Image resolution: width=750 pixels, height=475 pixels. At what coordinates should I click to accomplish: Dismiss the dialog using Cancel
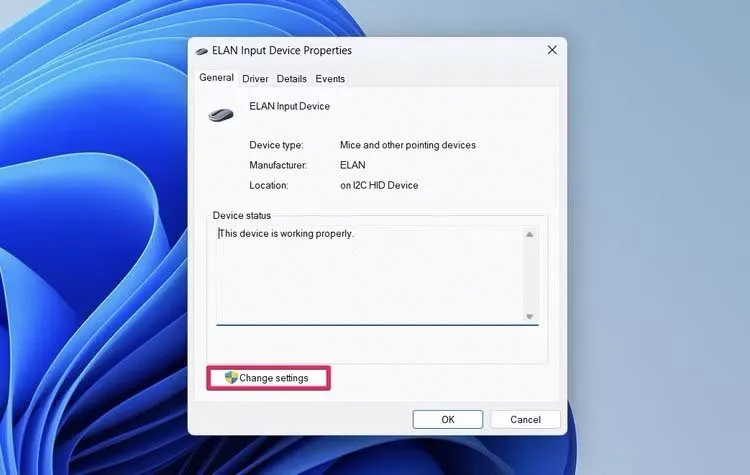click(x=525, y=420)
